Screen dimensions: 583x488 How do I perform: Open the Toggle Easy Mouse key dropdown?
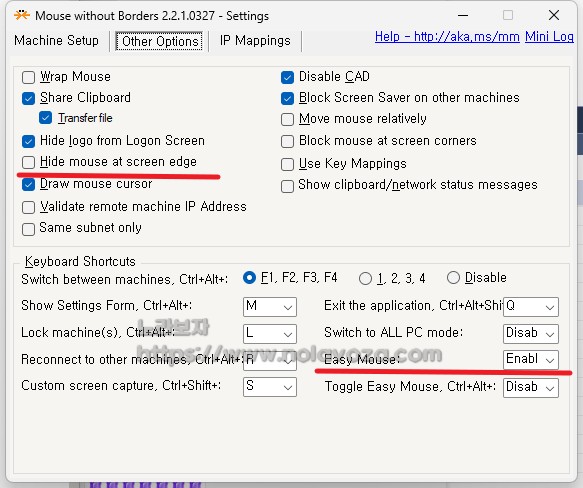531,388
